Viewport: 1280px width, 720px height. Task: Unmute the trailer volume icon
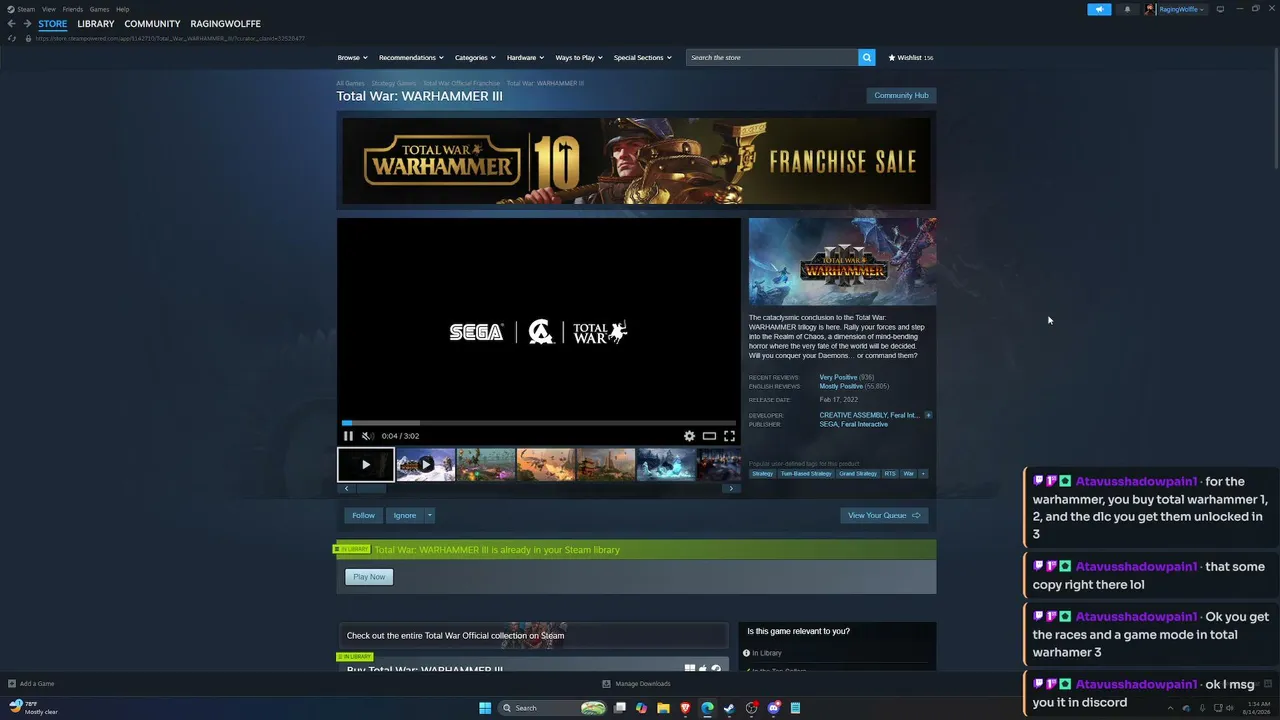point(367,436)
